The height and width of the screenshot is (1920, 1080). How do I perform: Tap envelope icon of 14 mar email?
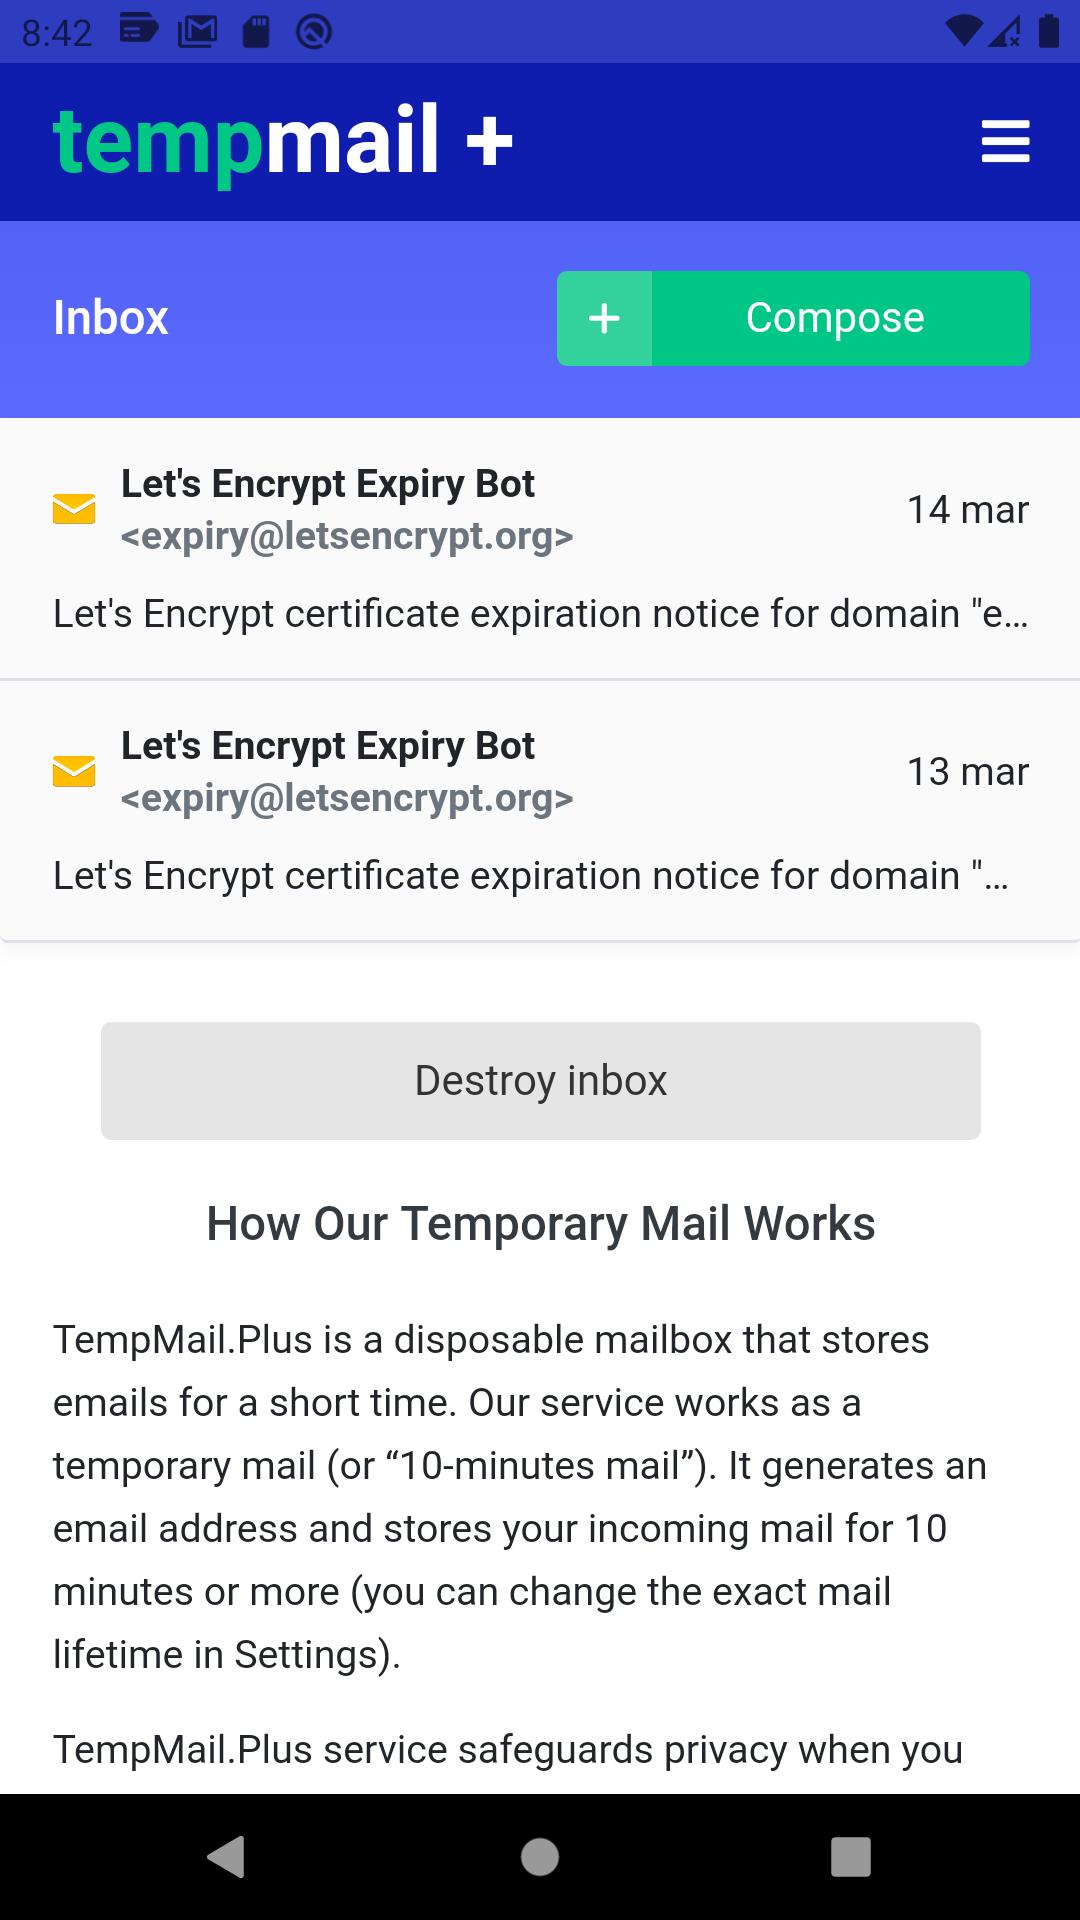[x=74, y=509]
